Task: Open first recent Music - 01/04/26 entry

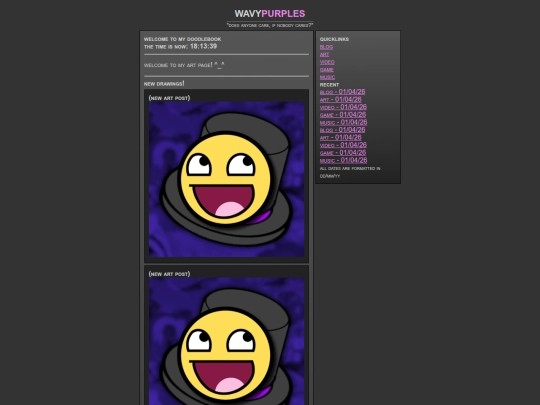Action: click(343, 122)
